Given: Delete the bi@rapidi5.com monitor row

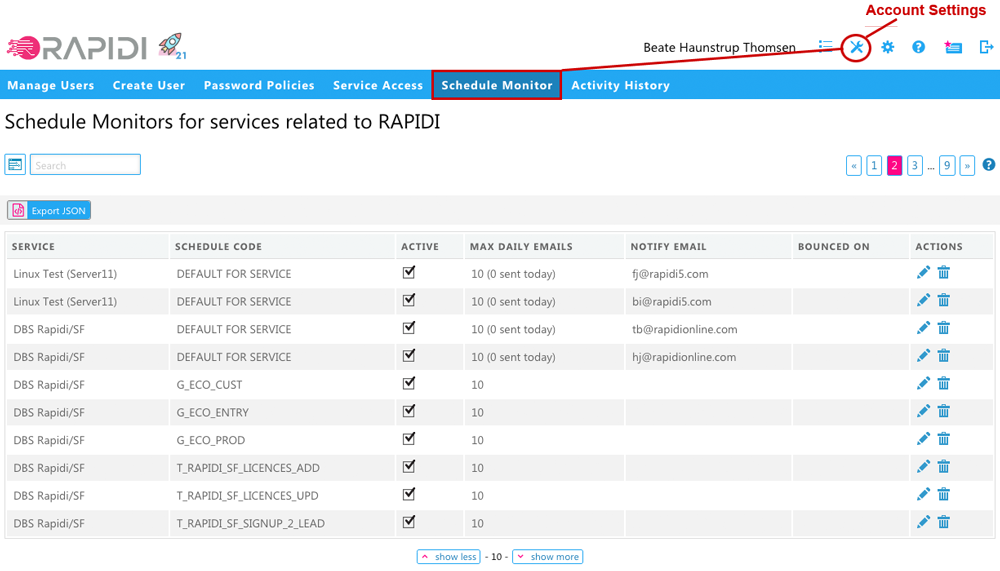Looking at the screenshot, I should tap(944, 300).
